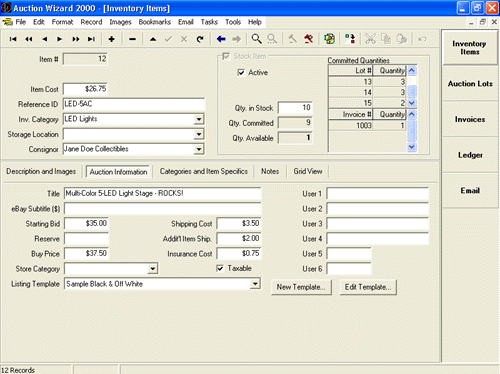
Task: Add a new record with plus icon
Action: pyautogui.click(x=112, y=39)
